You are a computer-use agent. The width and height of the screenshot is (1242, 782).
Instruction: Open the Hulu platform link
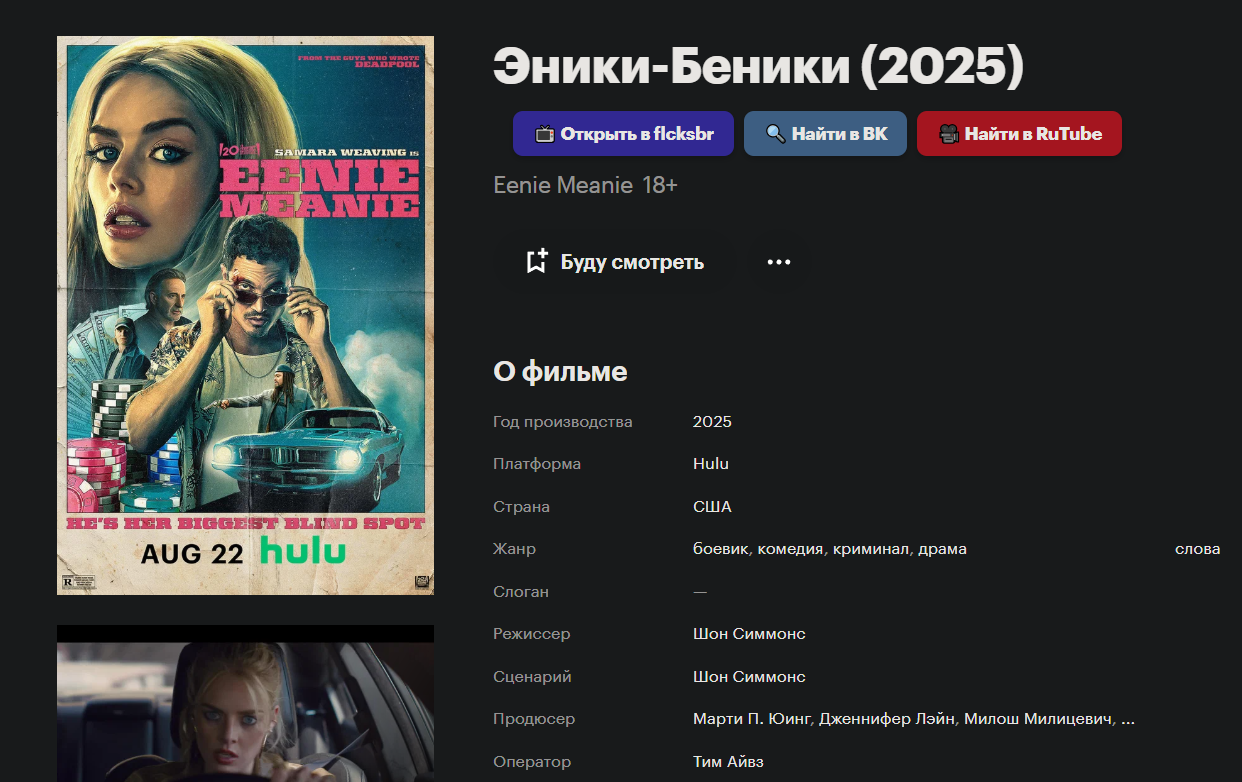coord(711,464)
